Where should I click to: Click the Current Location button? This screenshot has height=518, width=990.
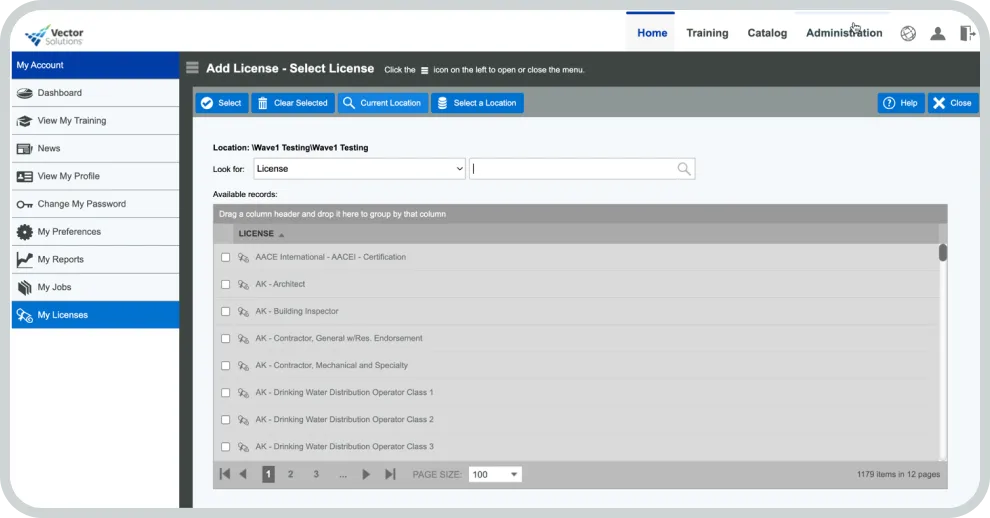pos(382,103)
